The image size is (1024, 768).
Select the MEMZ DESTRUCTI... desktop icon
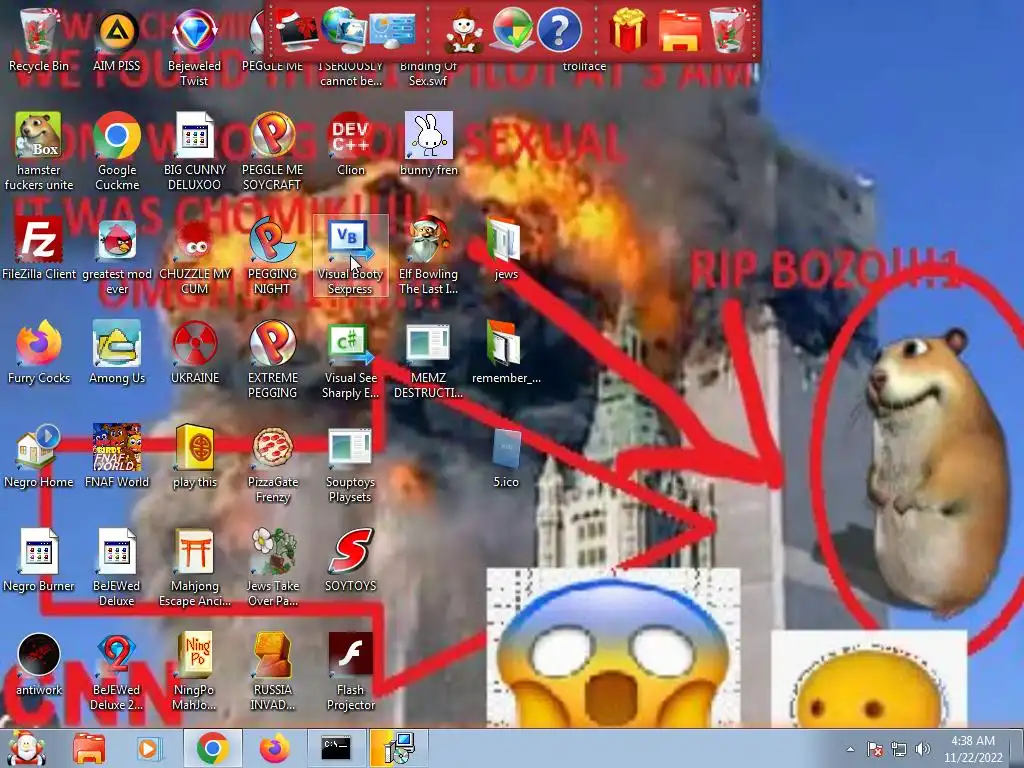click(428, 360)
